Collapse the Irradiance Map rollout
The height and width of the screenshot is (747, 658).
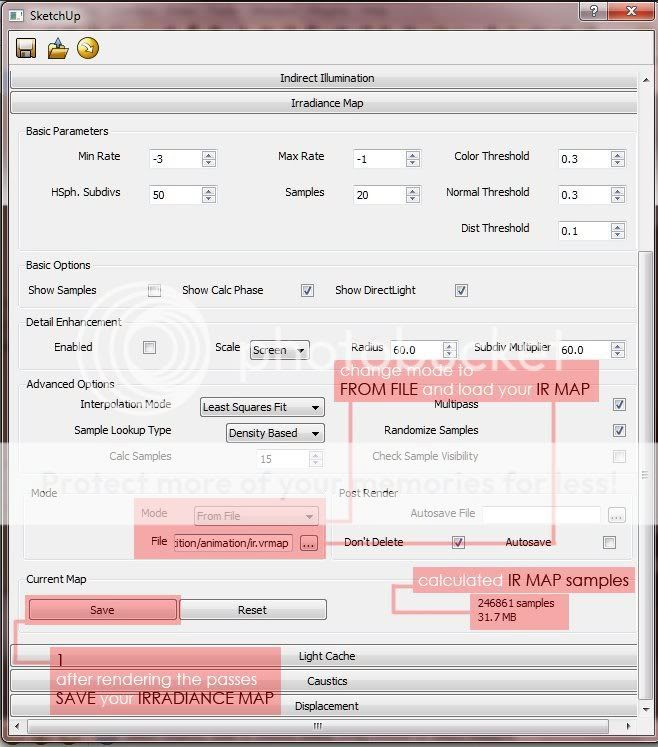point(324,103)
